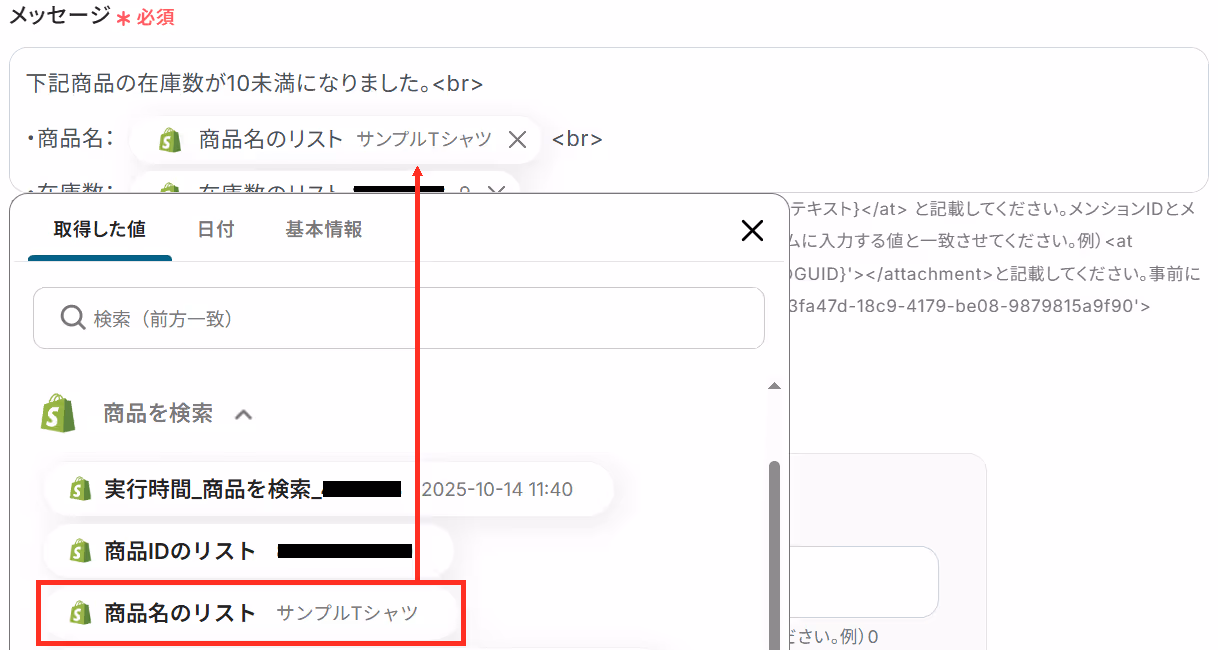Click Shopify icon on 実行時間 row

click(81, 489)
